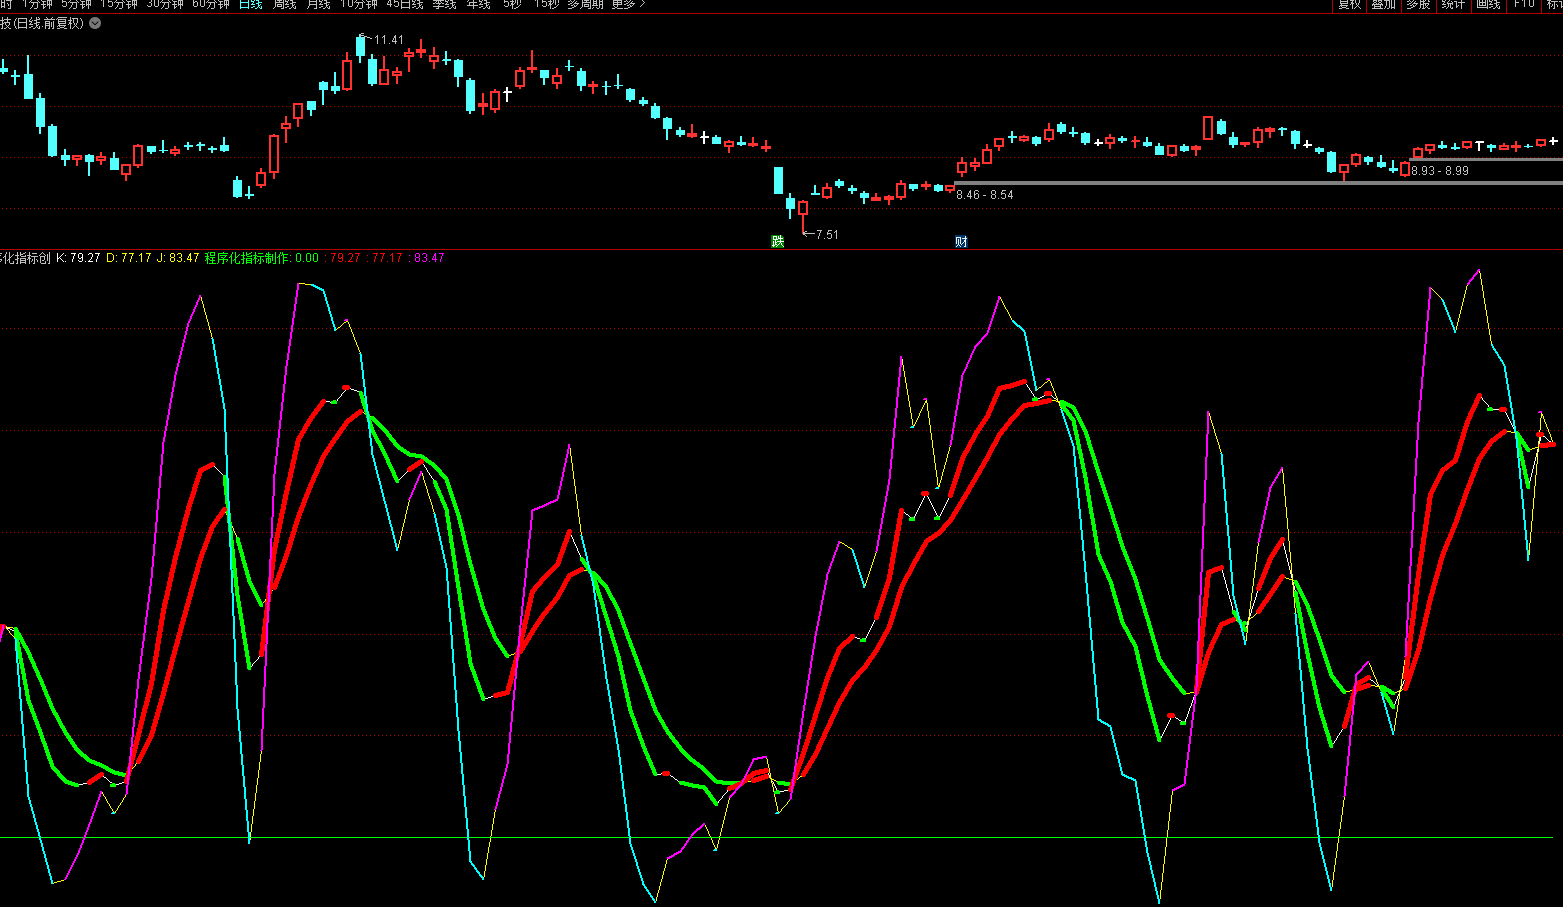
Task: Activate the 画线 drawing tool button
Action: point(1488,4)
